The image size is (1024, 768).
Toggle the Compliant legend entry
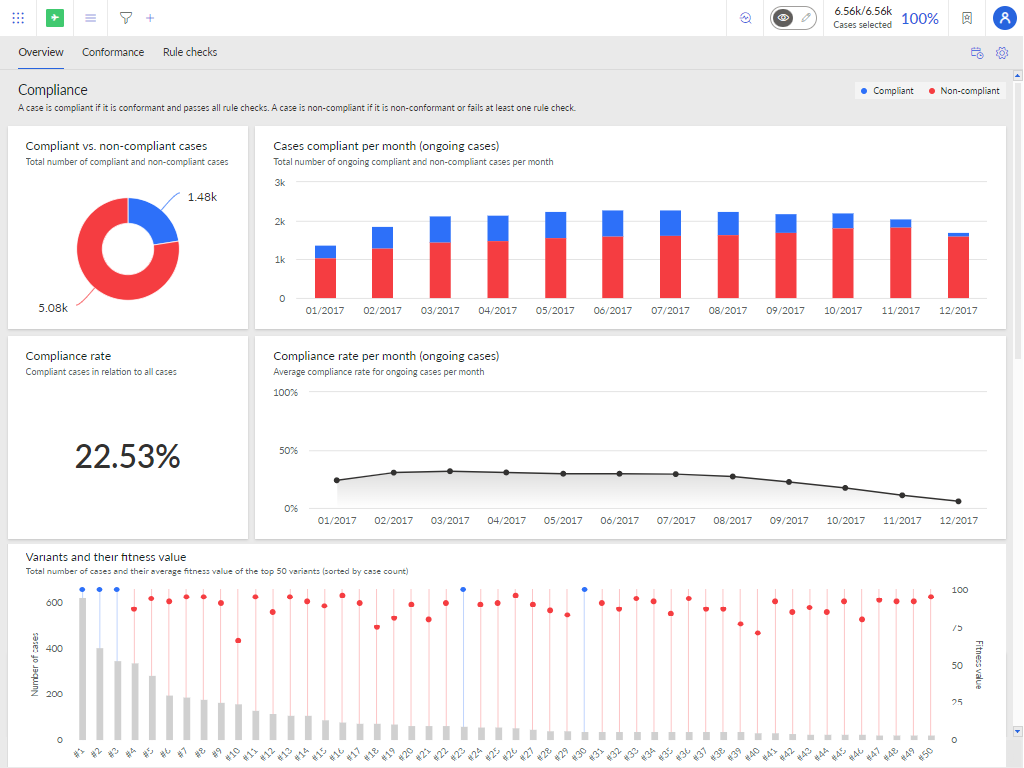click(887, 91)
